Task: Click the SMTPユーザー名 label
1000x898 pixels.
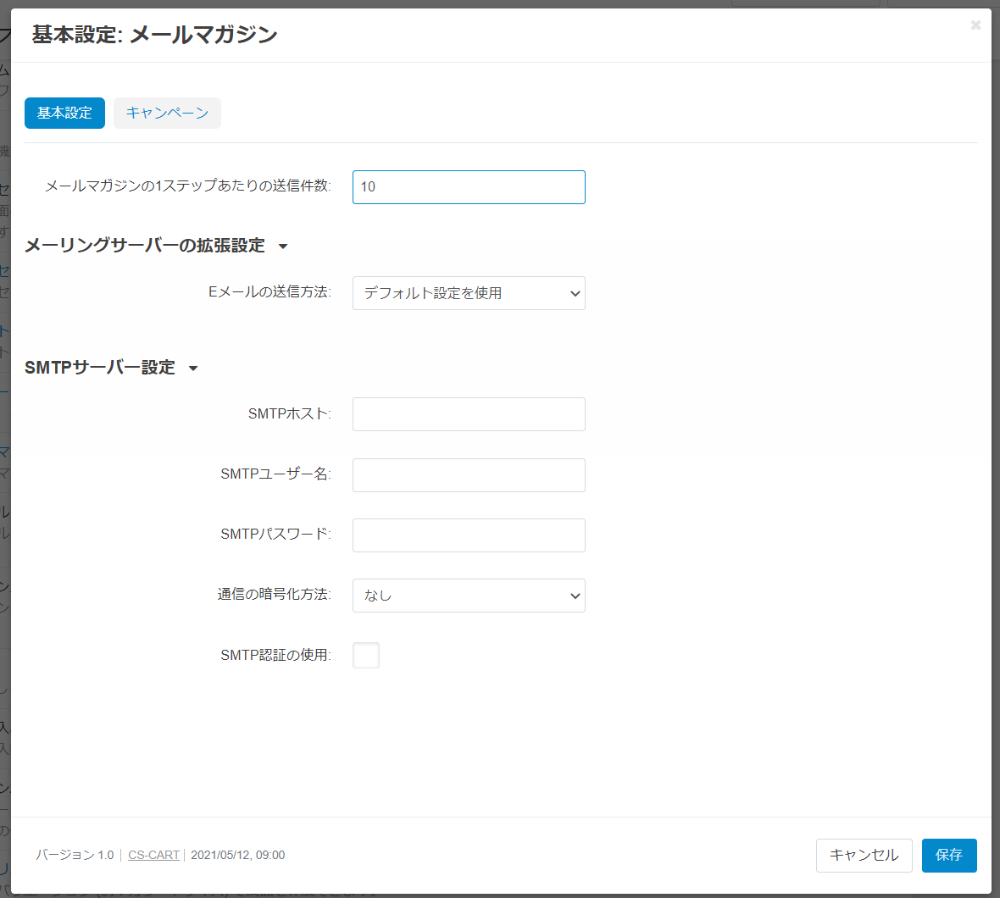Action: pos(276,474)
